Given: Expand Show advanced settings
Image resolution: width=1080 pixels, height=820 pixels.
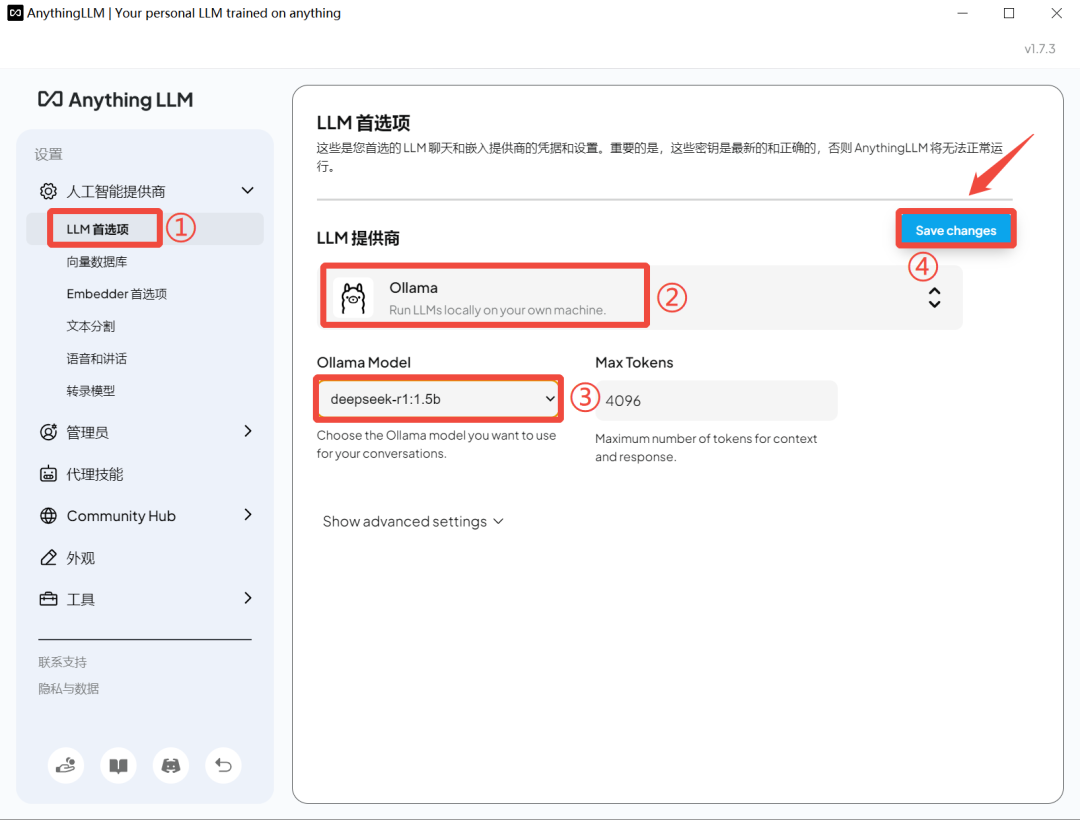Looking at the screenshot, I should click(x=413, y=522).
